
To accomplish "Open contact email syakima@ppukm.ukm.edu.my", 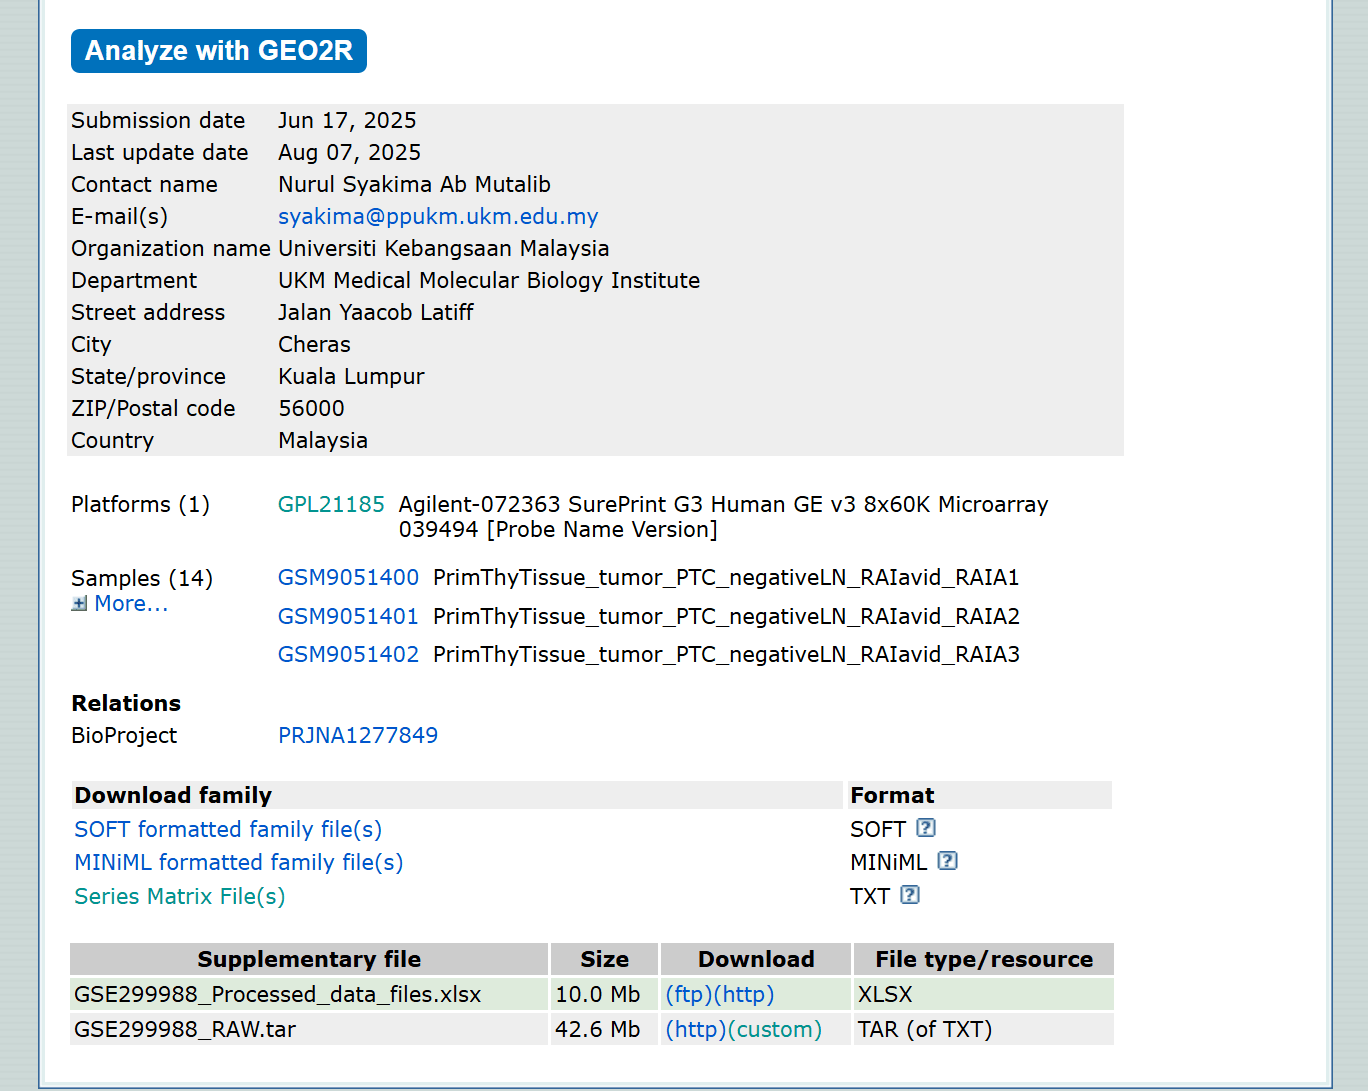I will 438,217.
